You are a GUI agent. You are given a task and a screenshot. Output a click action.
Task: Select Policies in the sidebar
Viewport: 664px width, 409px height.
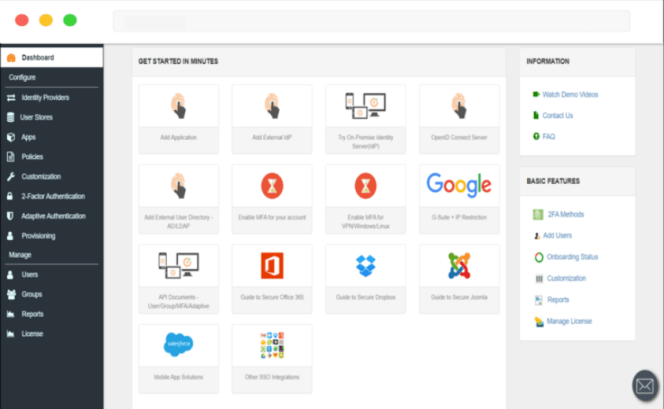coord(32,157)
